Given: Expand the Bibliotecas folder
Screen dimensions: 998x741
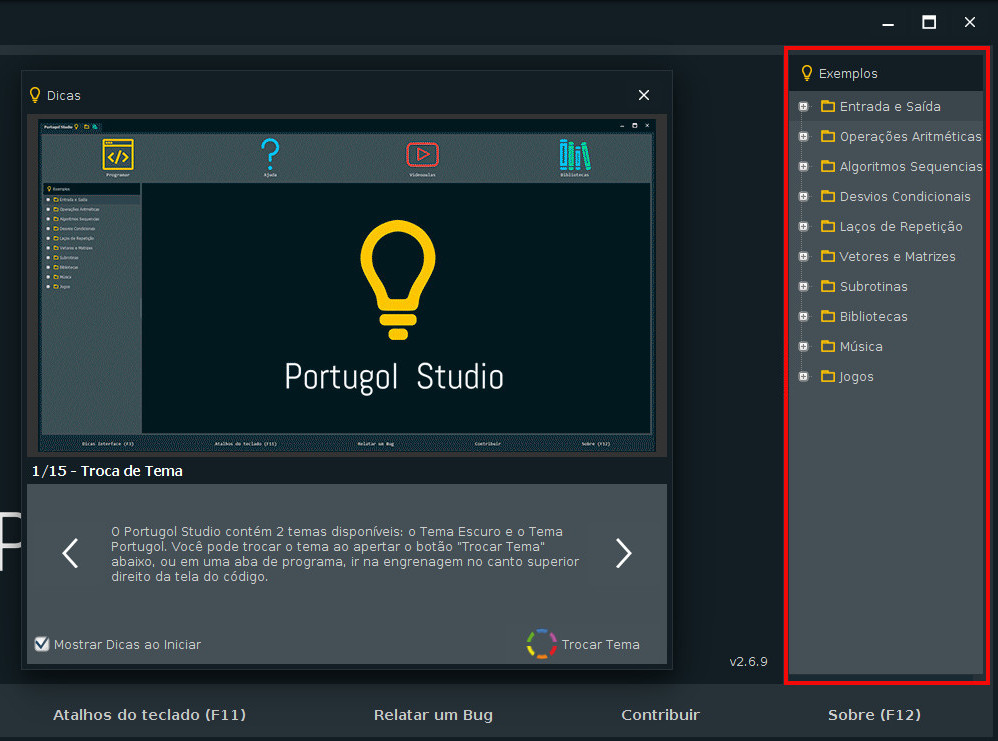Looking at the screenshot, I should pyautogui.click(x=803, y=316).
